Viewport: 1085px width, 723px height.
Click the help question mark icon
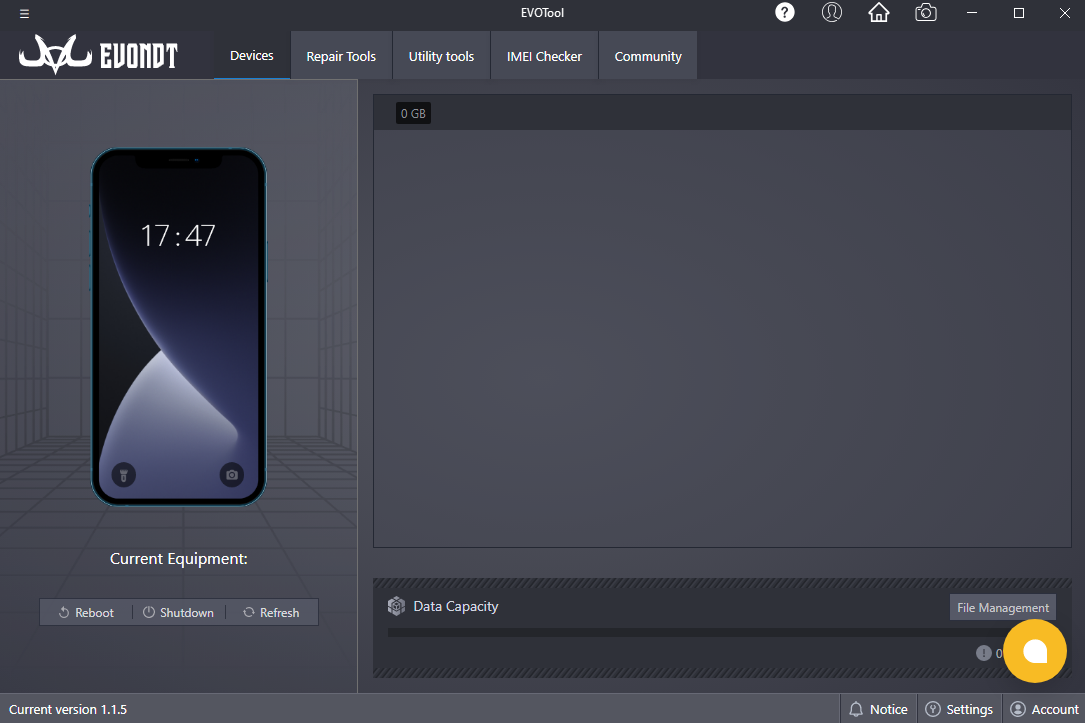(785, 13)
